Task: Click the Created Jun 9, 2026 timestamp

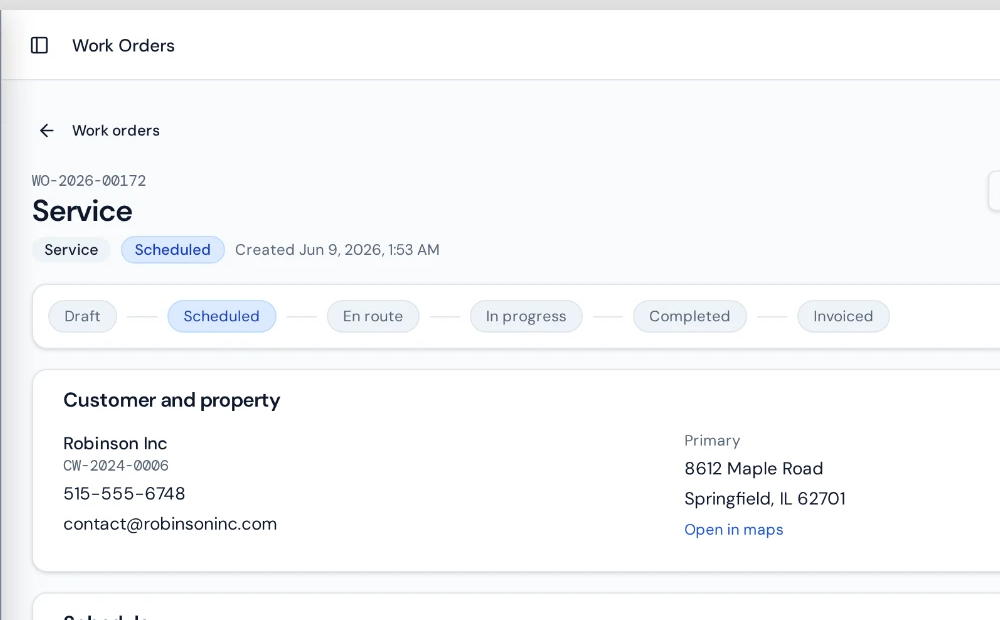Action: pyautogui.click(x=337, y=250)
